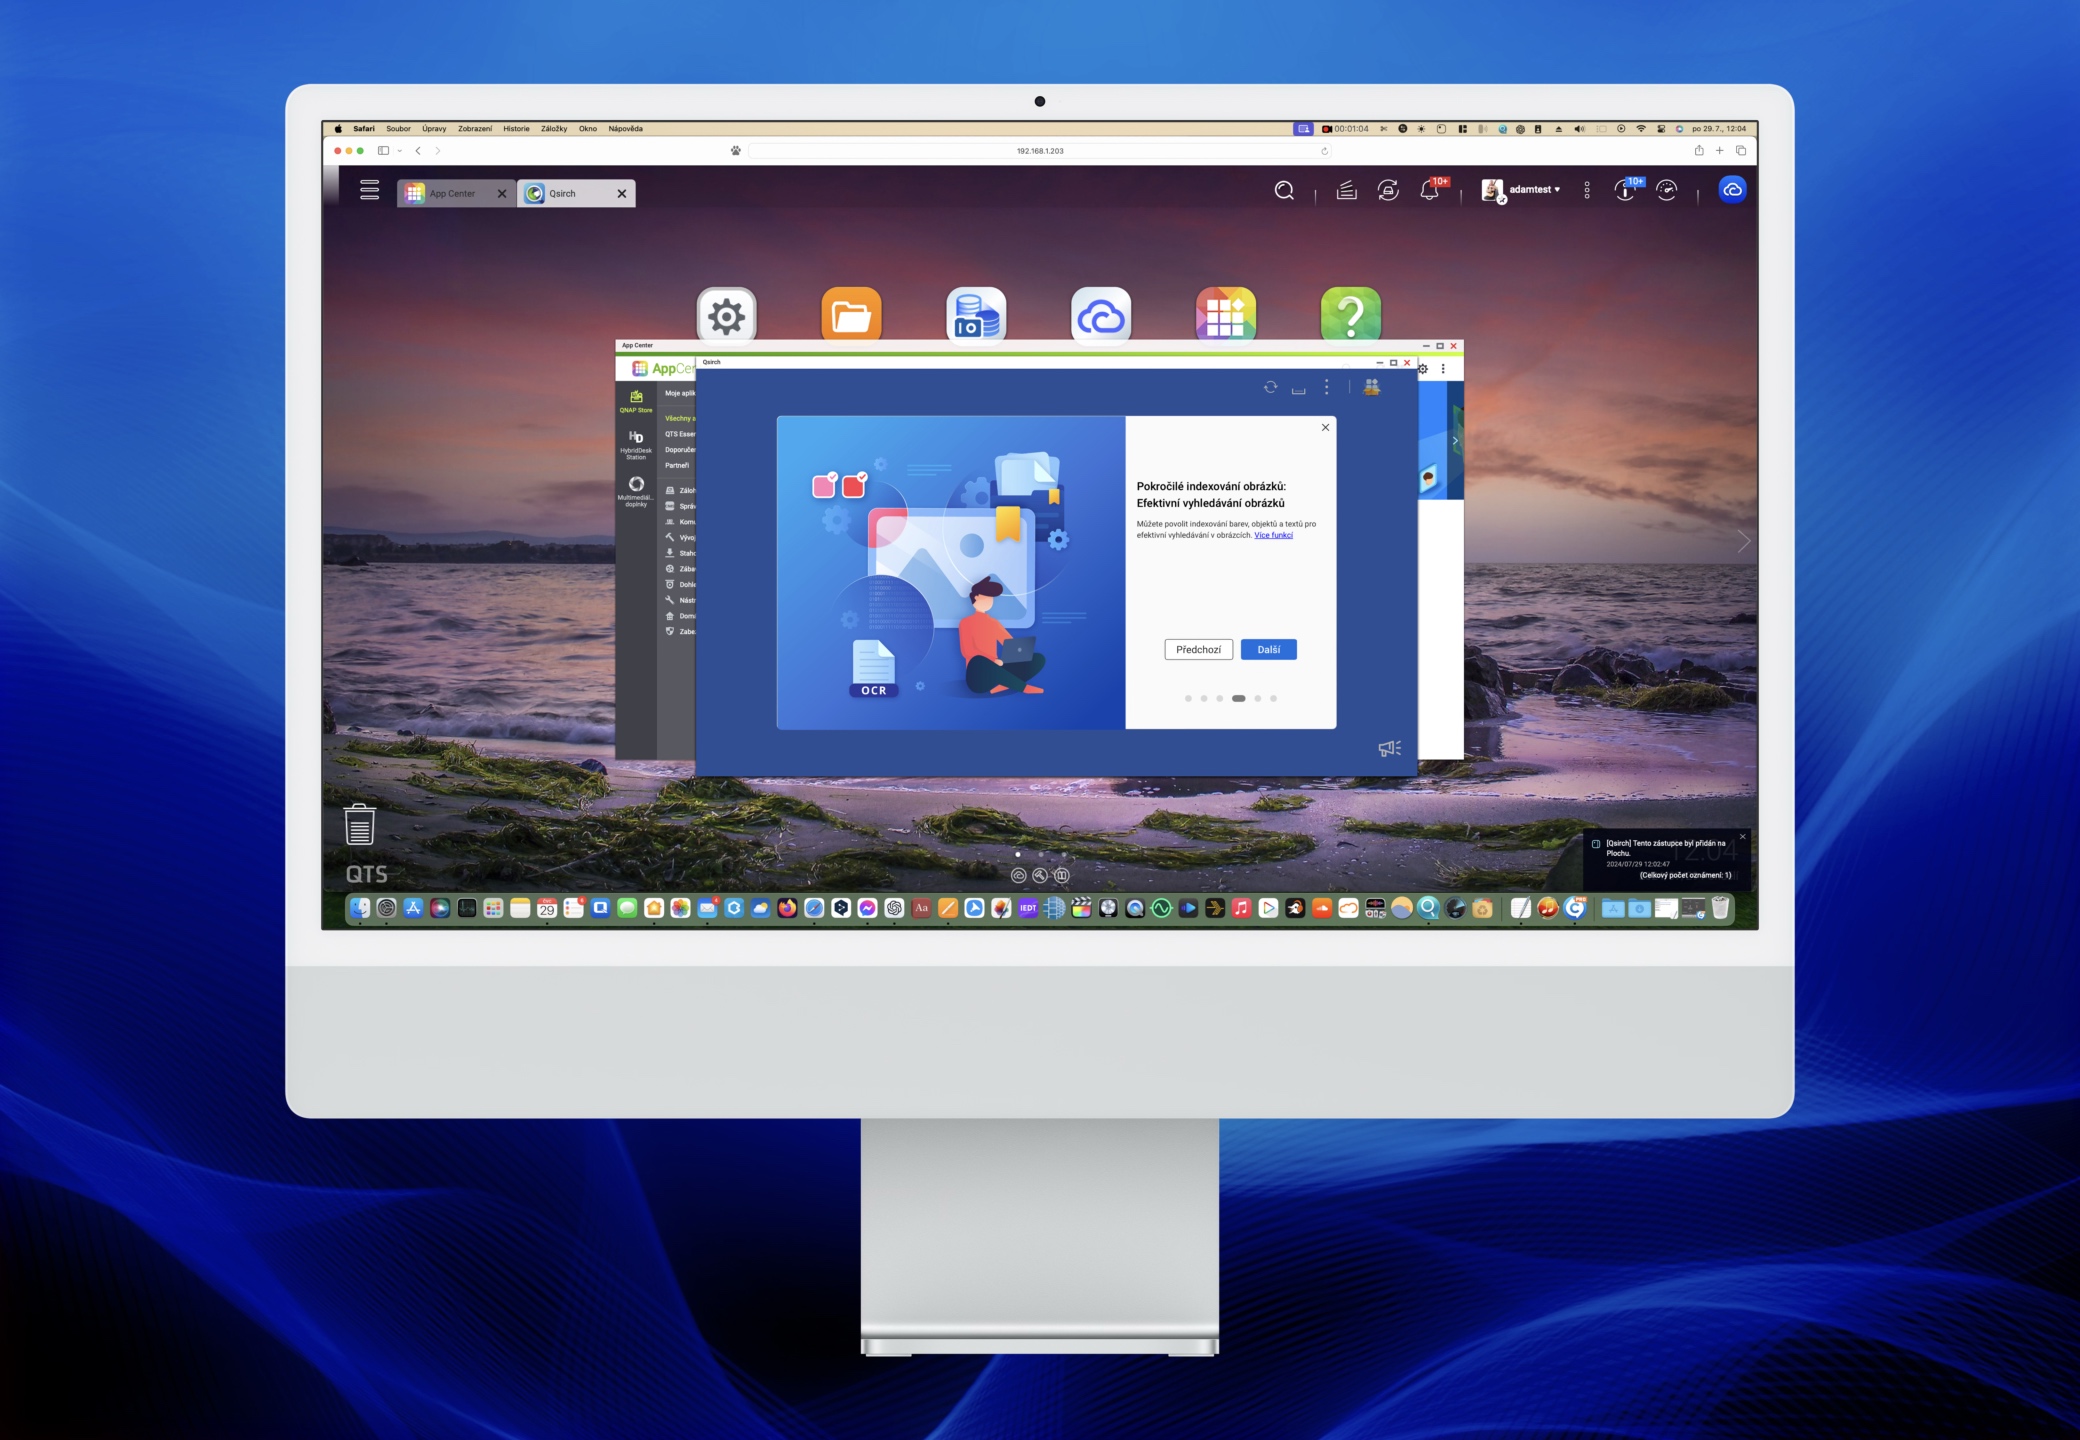Open the QTS search icon

point(1284,190)
